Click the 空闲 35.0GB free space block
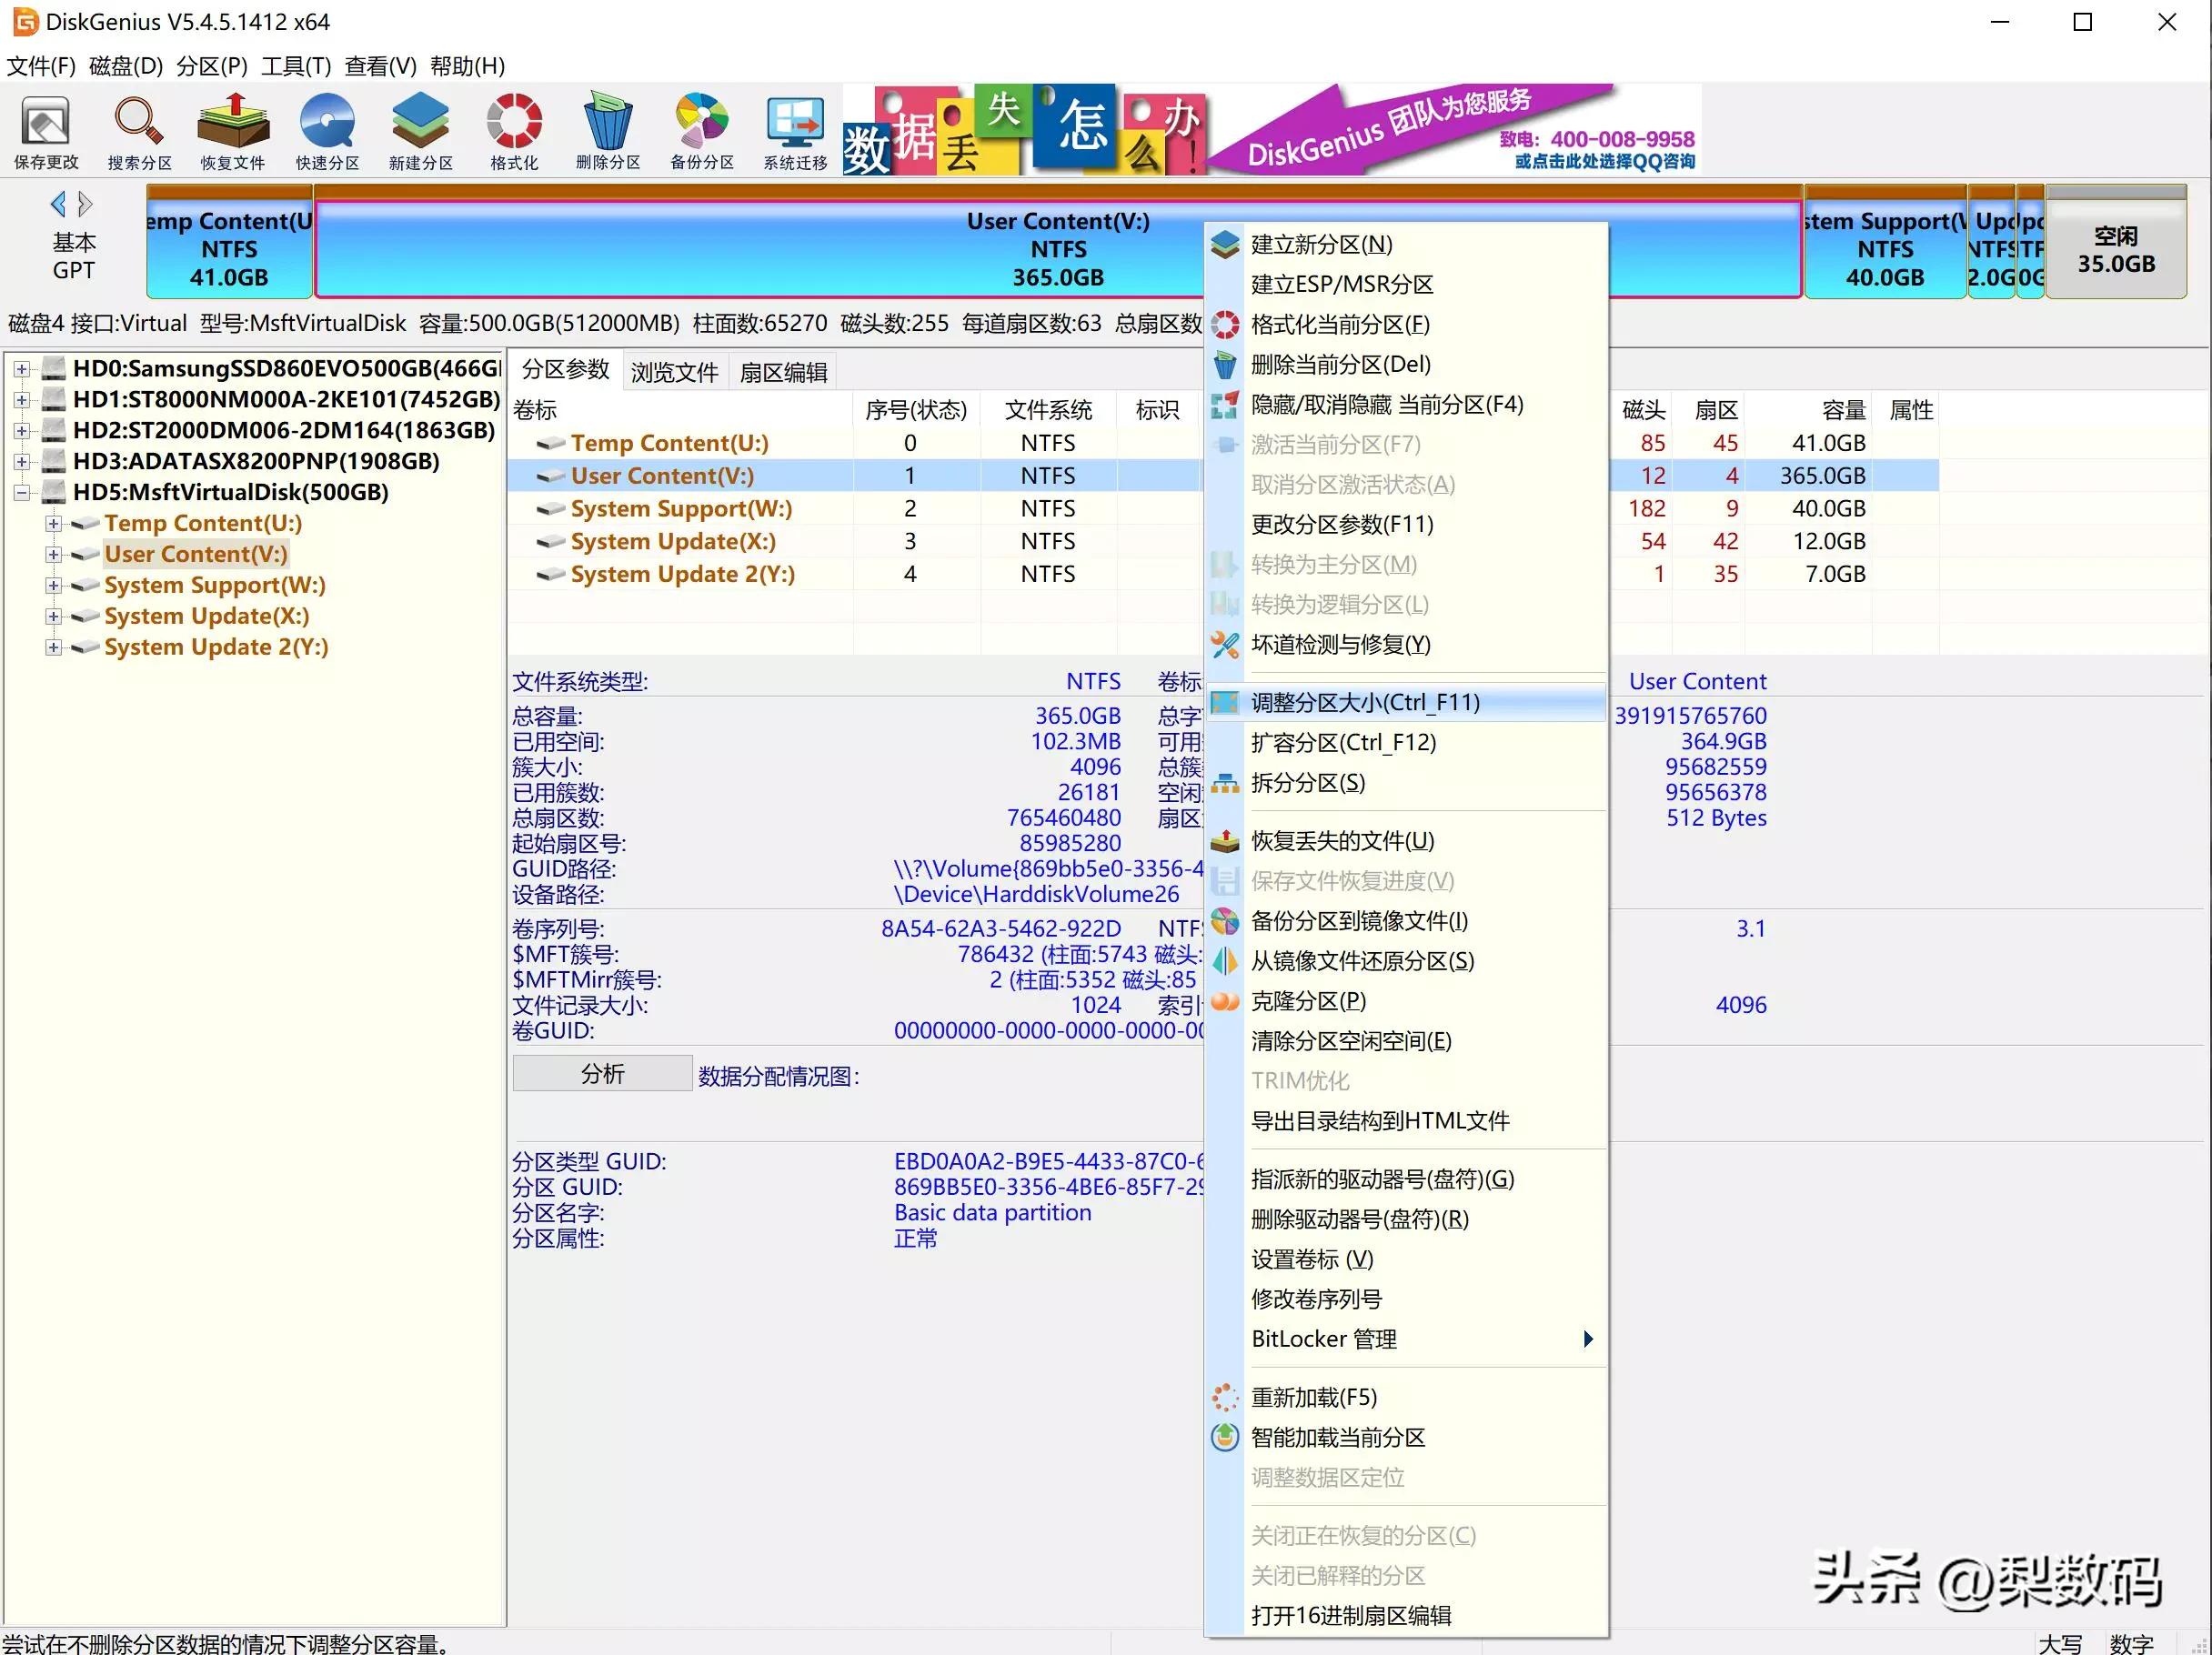 tap(2115, 249)
